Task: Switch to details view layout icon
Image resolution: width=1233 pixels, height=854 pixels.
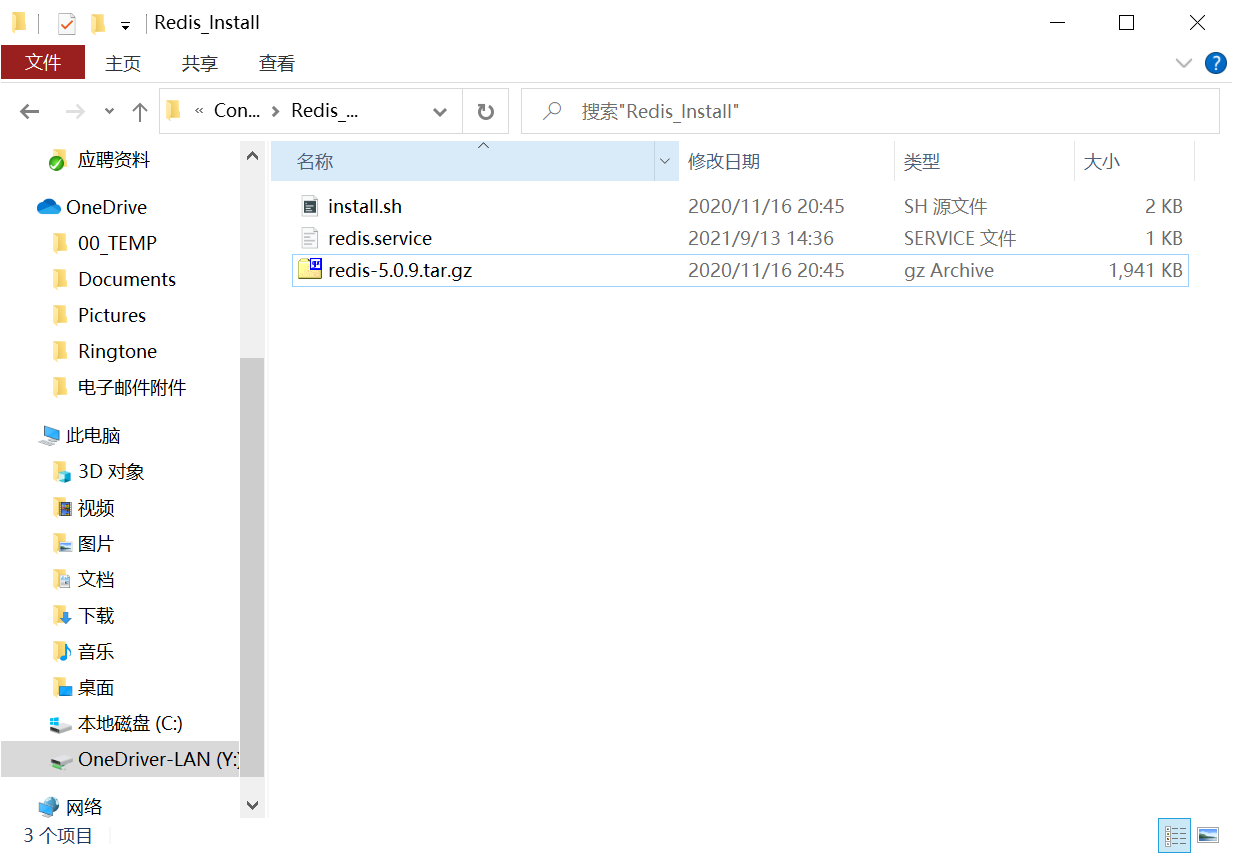Action: coord(1175,835)
